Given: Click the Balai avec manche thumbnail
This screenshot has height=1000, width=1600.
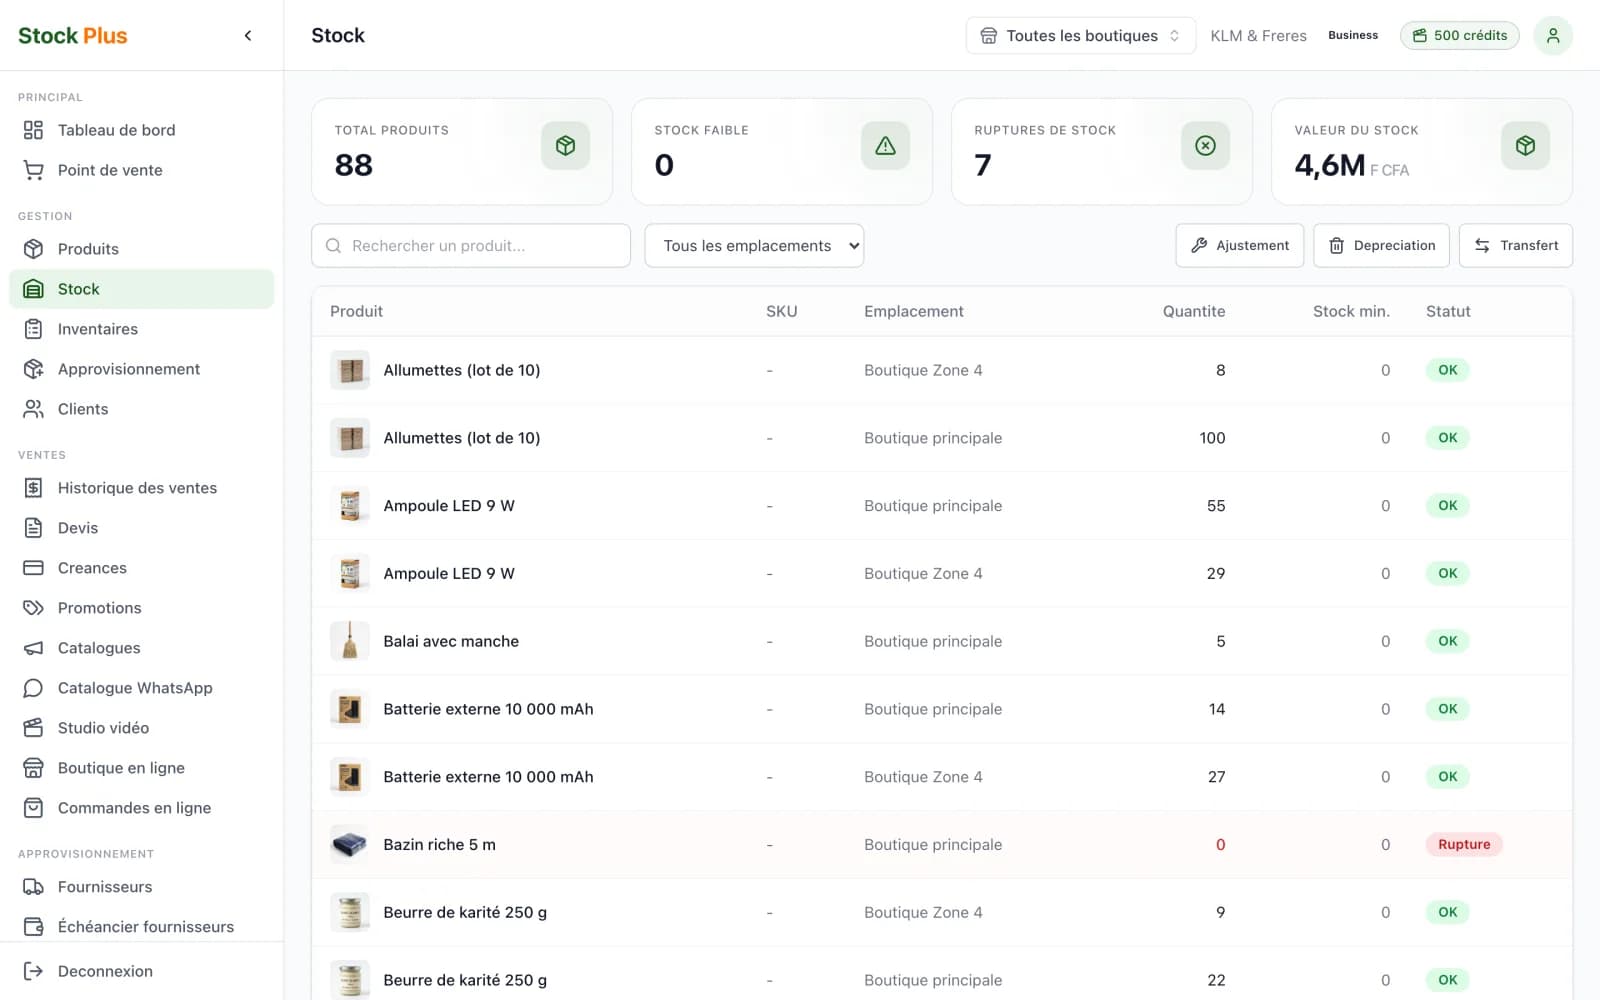Looking at the screenshot, I should click(x=350, y=641).
